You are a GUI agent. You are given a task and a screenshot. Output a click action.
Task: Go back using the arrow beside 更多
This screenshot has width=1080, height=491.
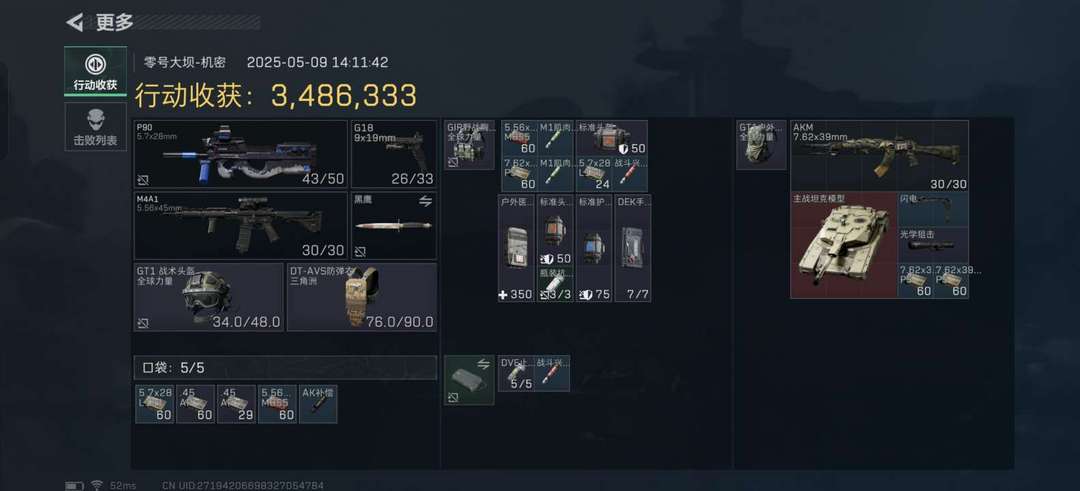coord(74,22)
